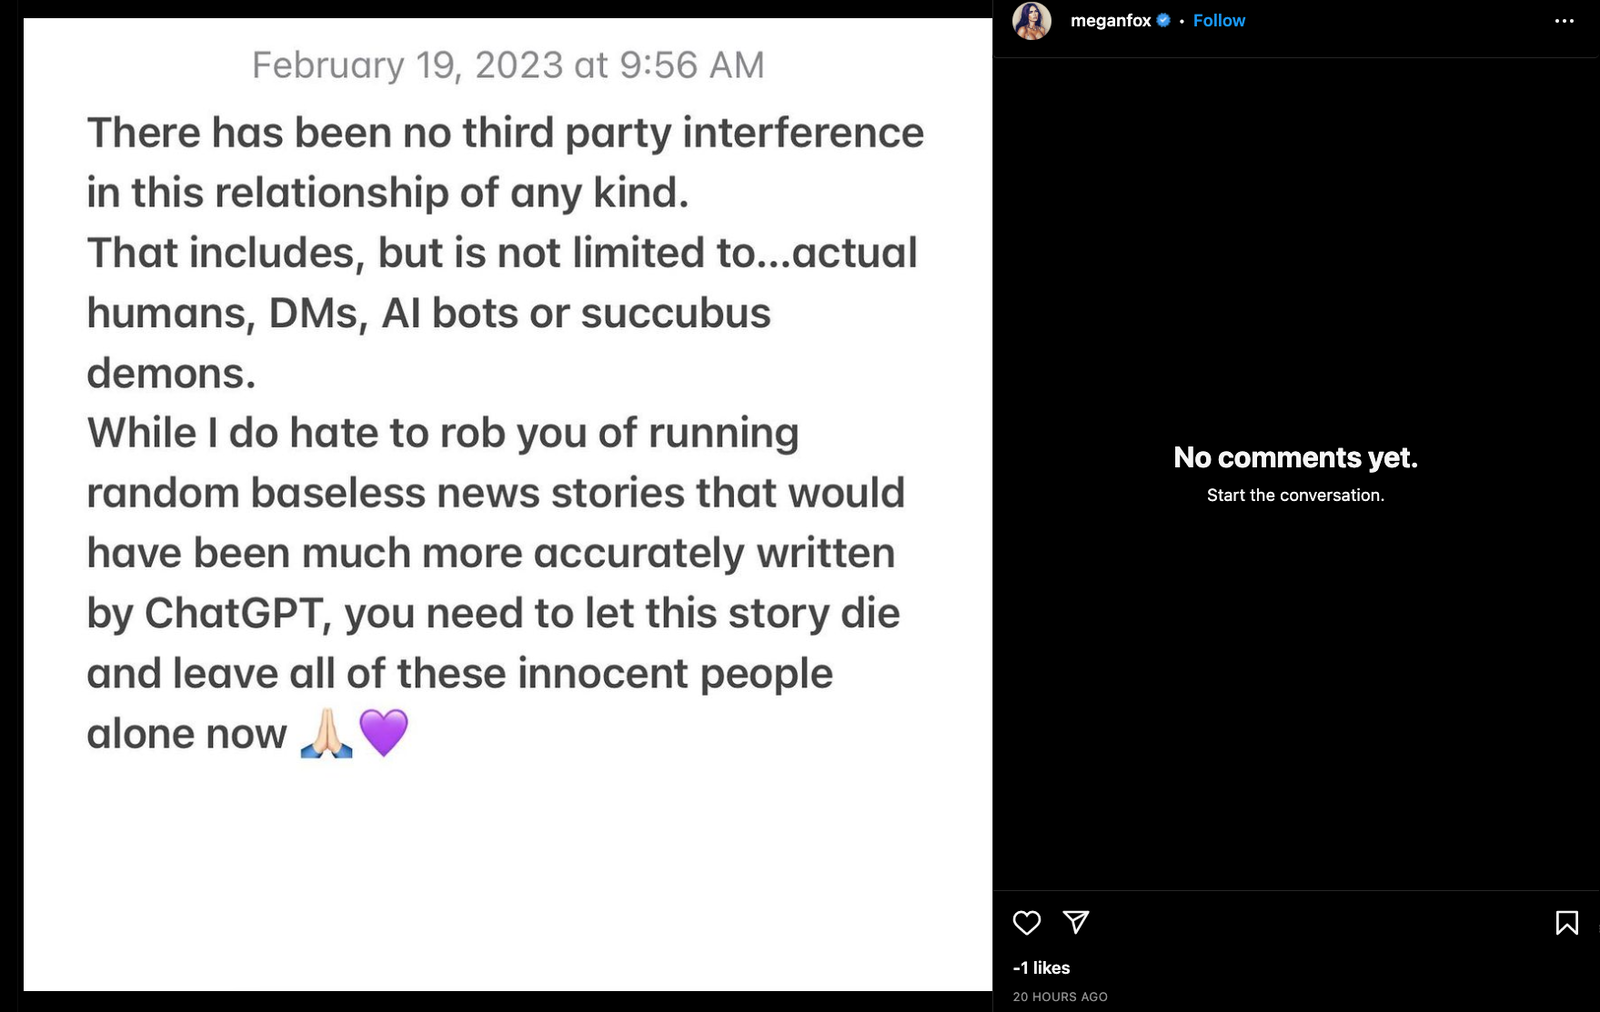Viewport: 1600px width, 1012px height.
Task: Like the post with the heart icon
Action: click(1027, 922)
